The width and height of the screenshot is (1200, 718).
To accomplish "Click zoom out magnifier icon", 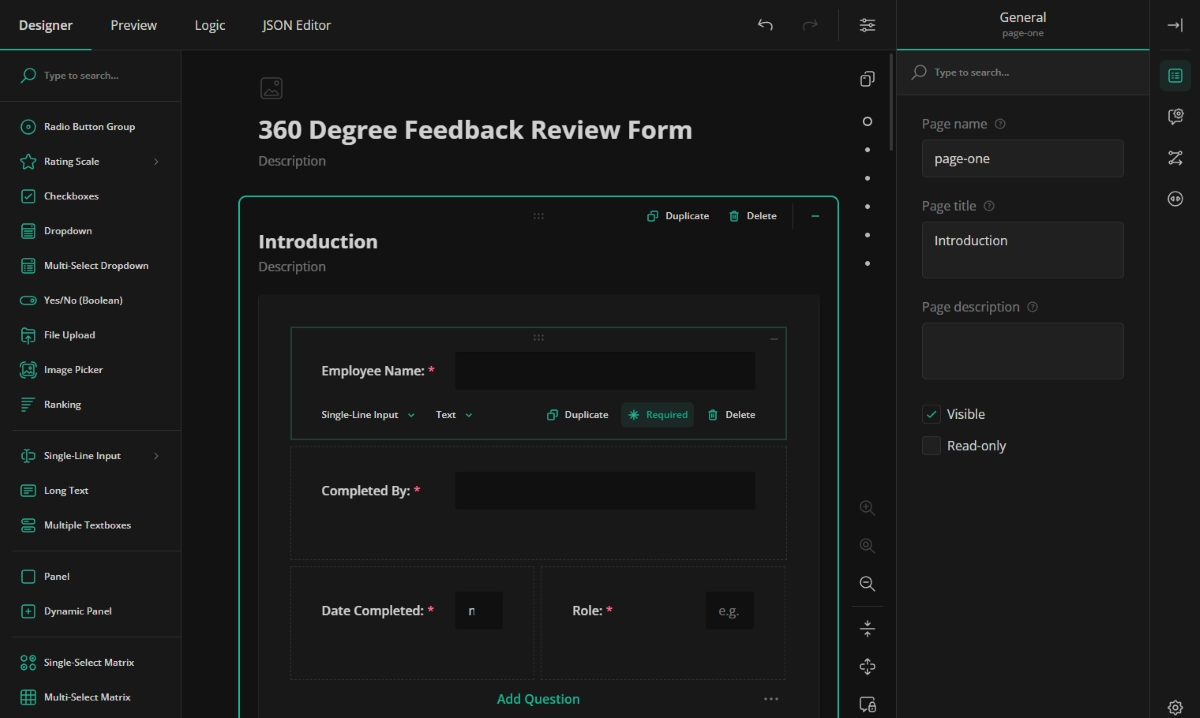I will click(x=867, y=584).
